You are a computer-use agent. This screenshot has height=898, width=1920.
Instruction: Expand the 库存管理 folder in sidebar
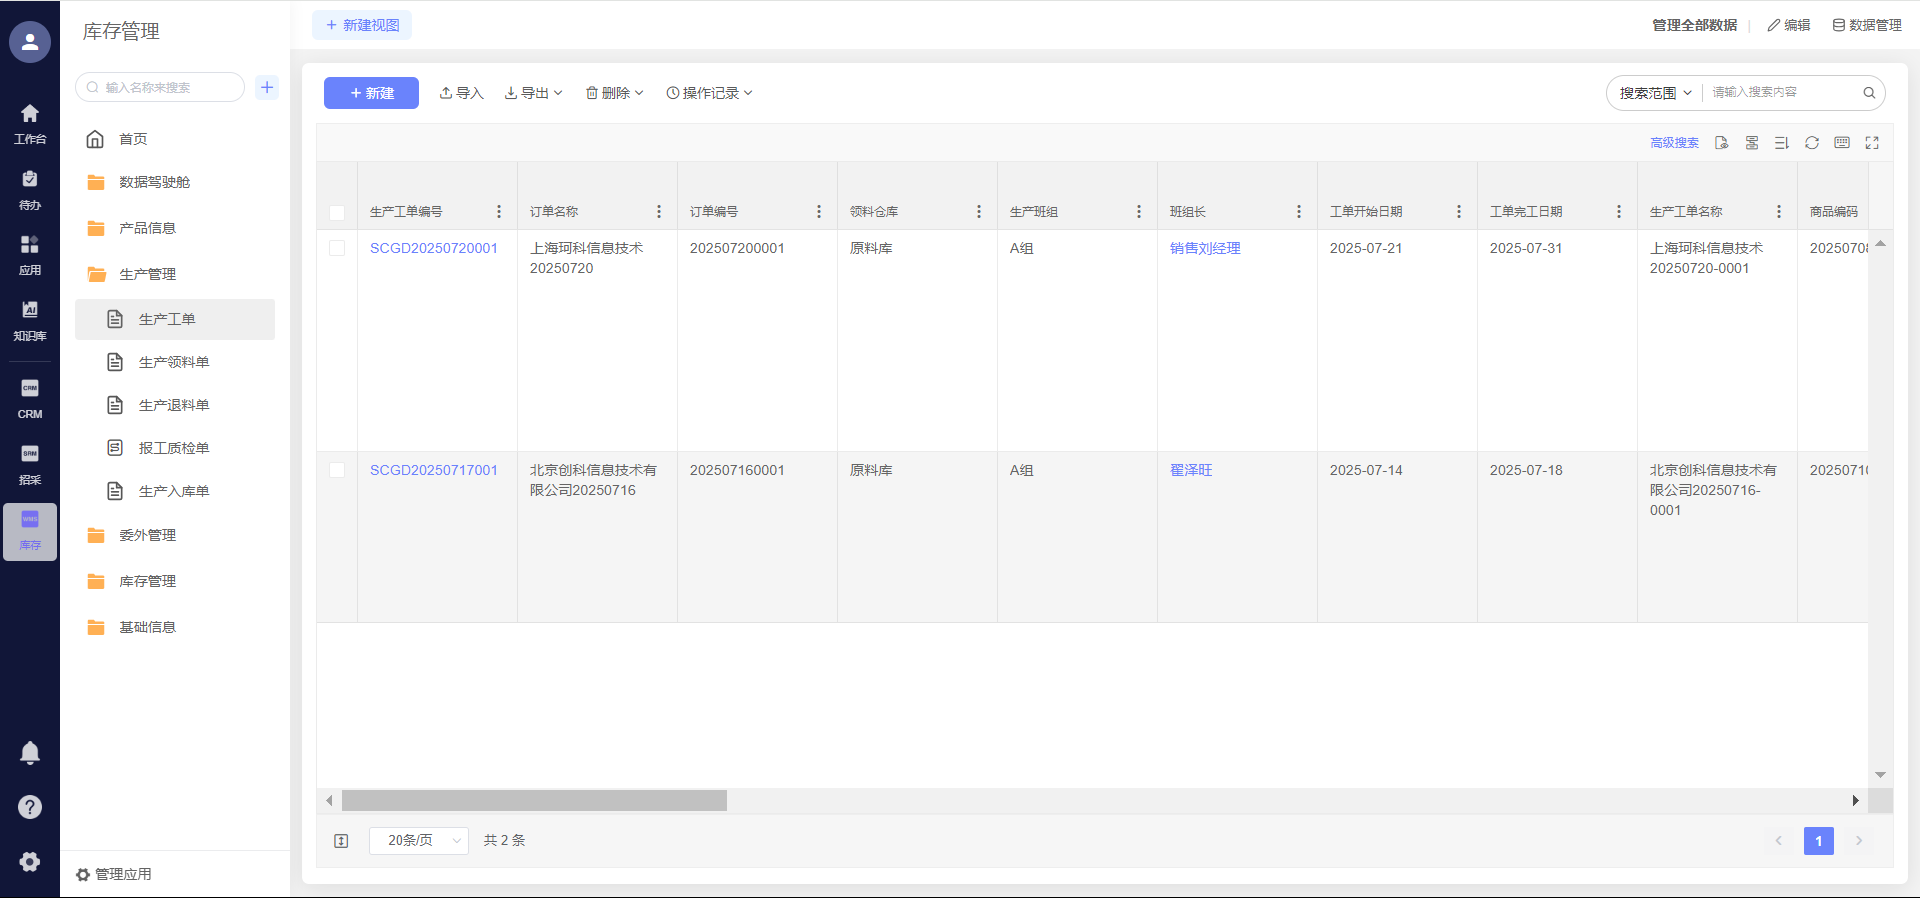click(x=147, y=581)
